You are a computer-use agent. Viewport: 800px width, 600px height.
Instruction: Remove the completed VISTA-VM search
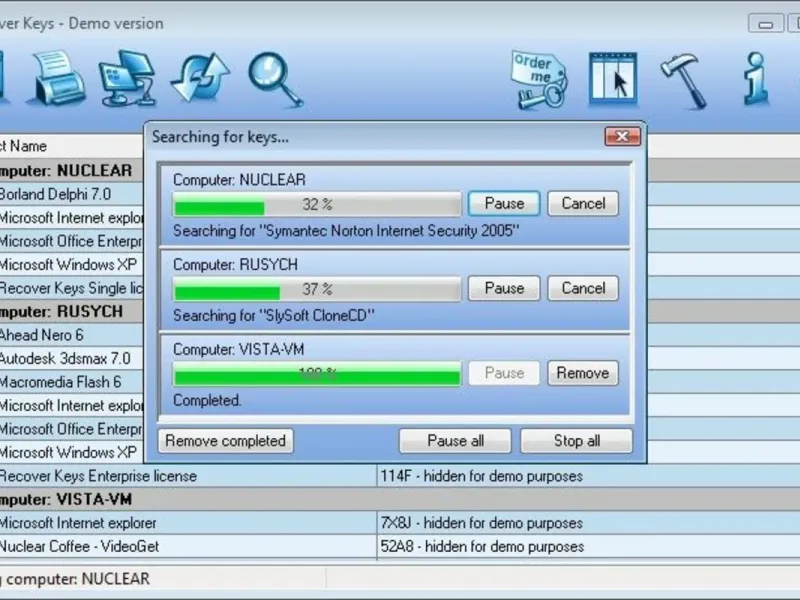click(583, 373)
